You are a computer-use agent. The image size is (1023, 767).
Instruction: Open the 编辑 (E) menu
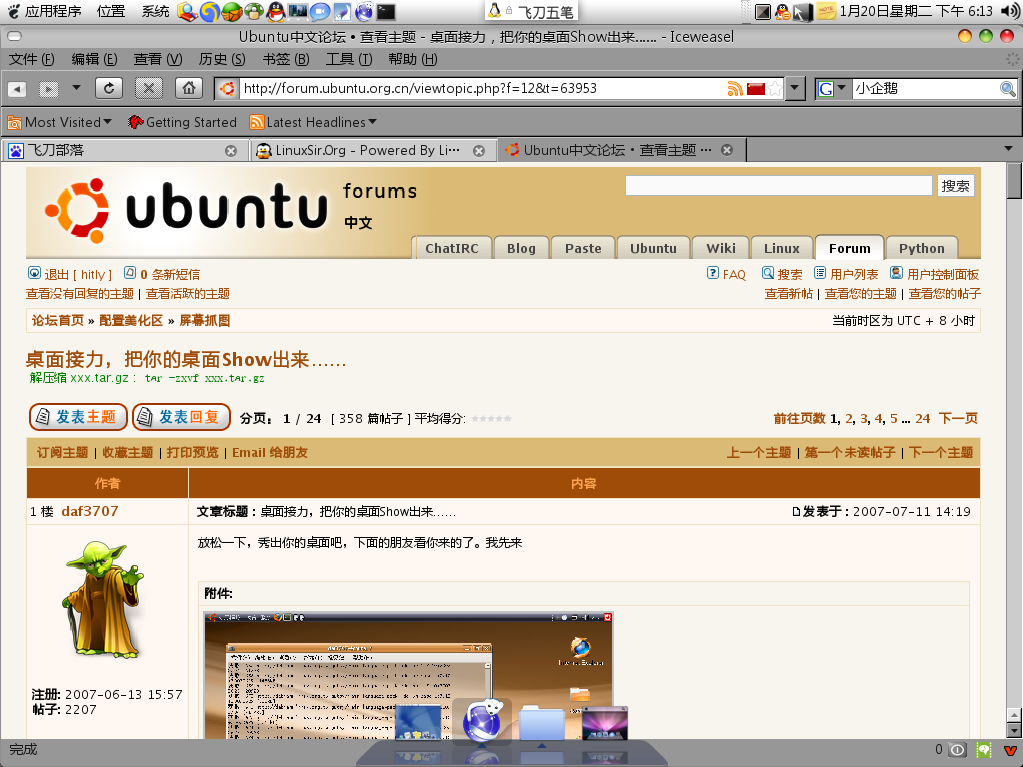(94, 59)
